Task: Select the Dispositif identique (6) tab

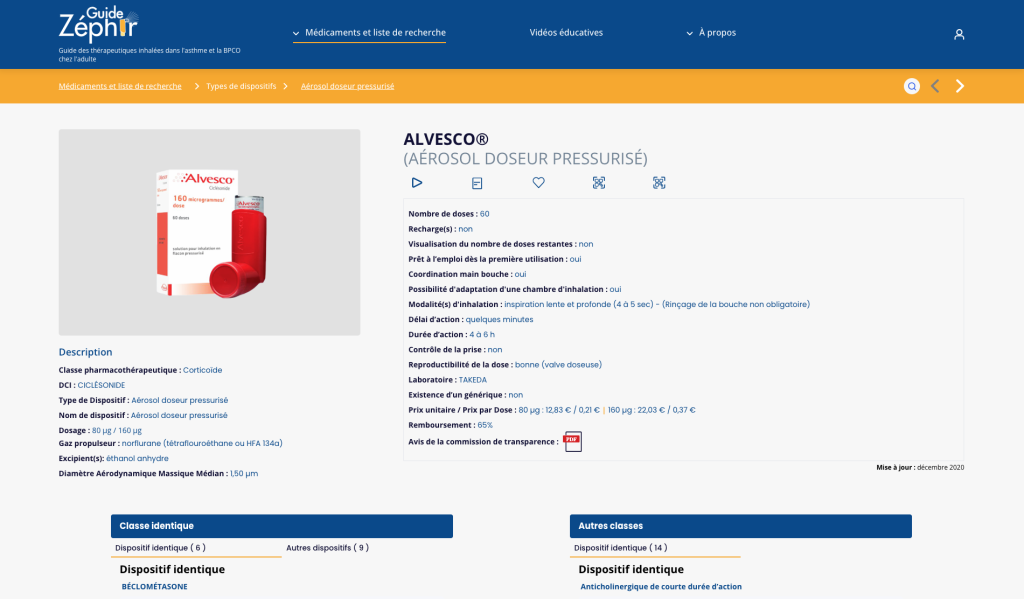Action: [x=160, y=548]
